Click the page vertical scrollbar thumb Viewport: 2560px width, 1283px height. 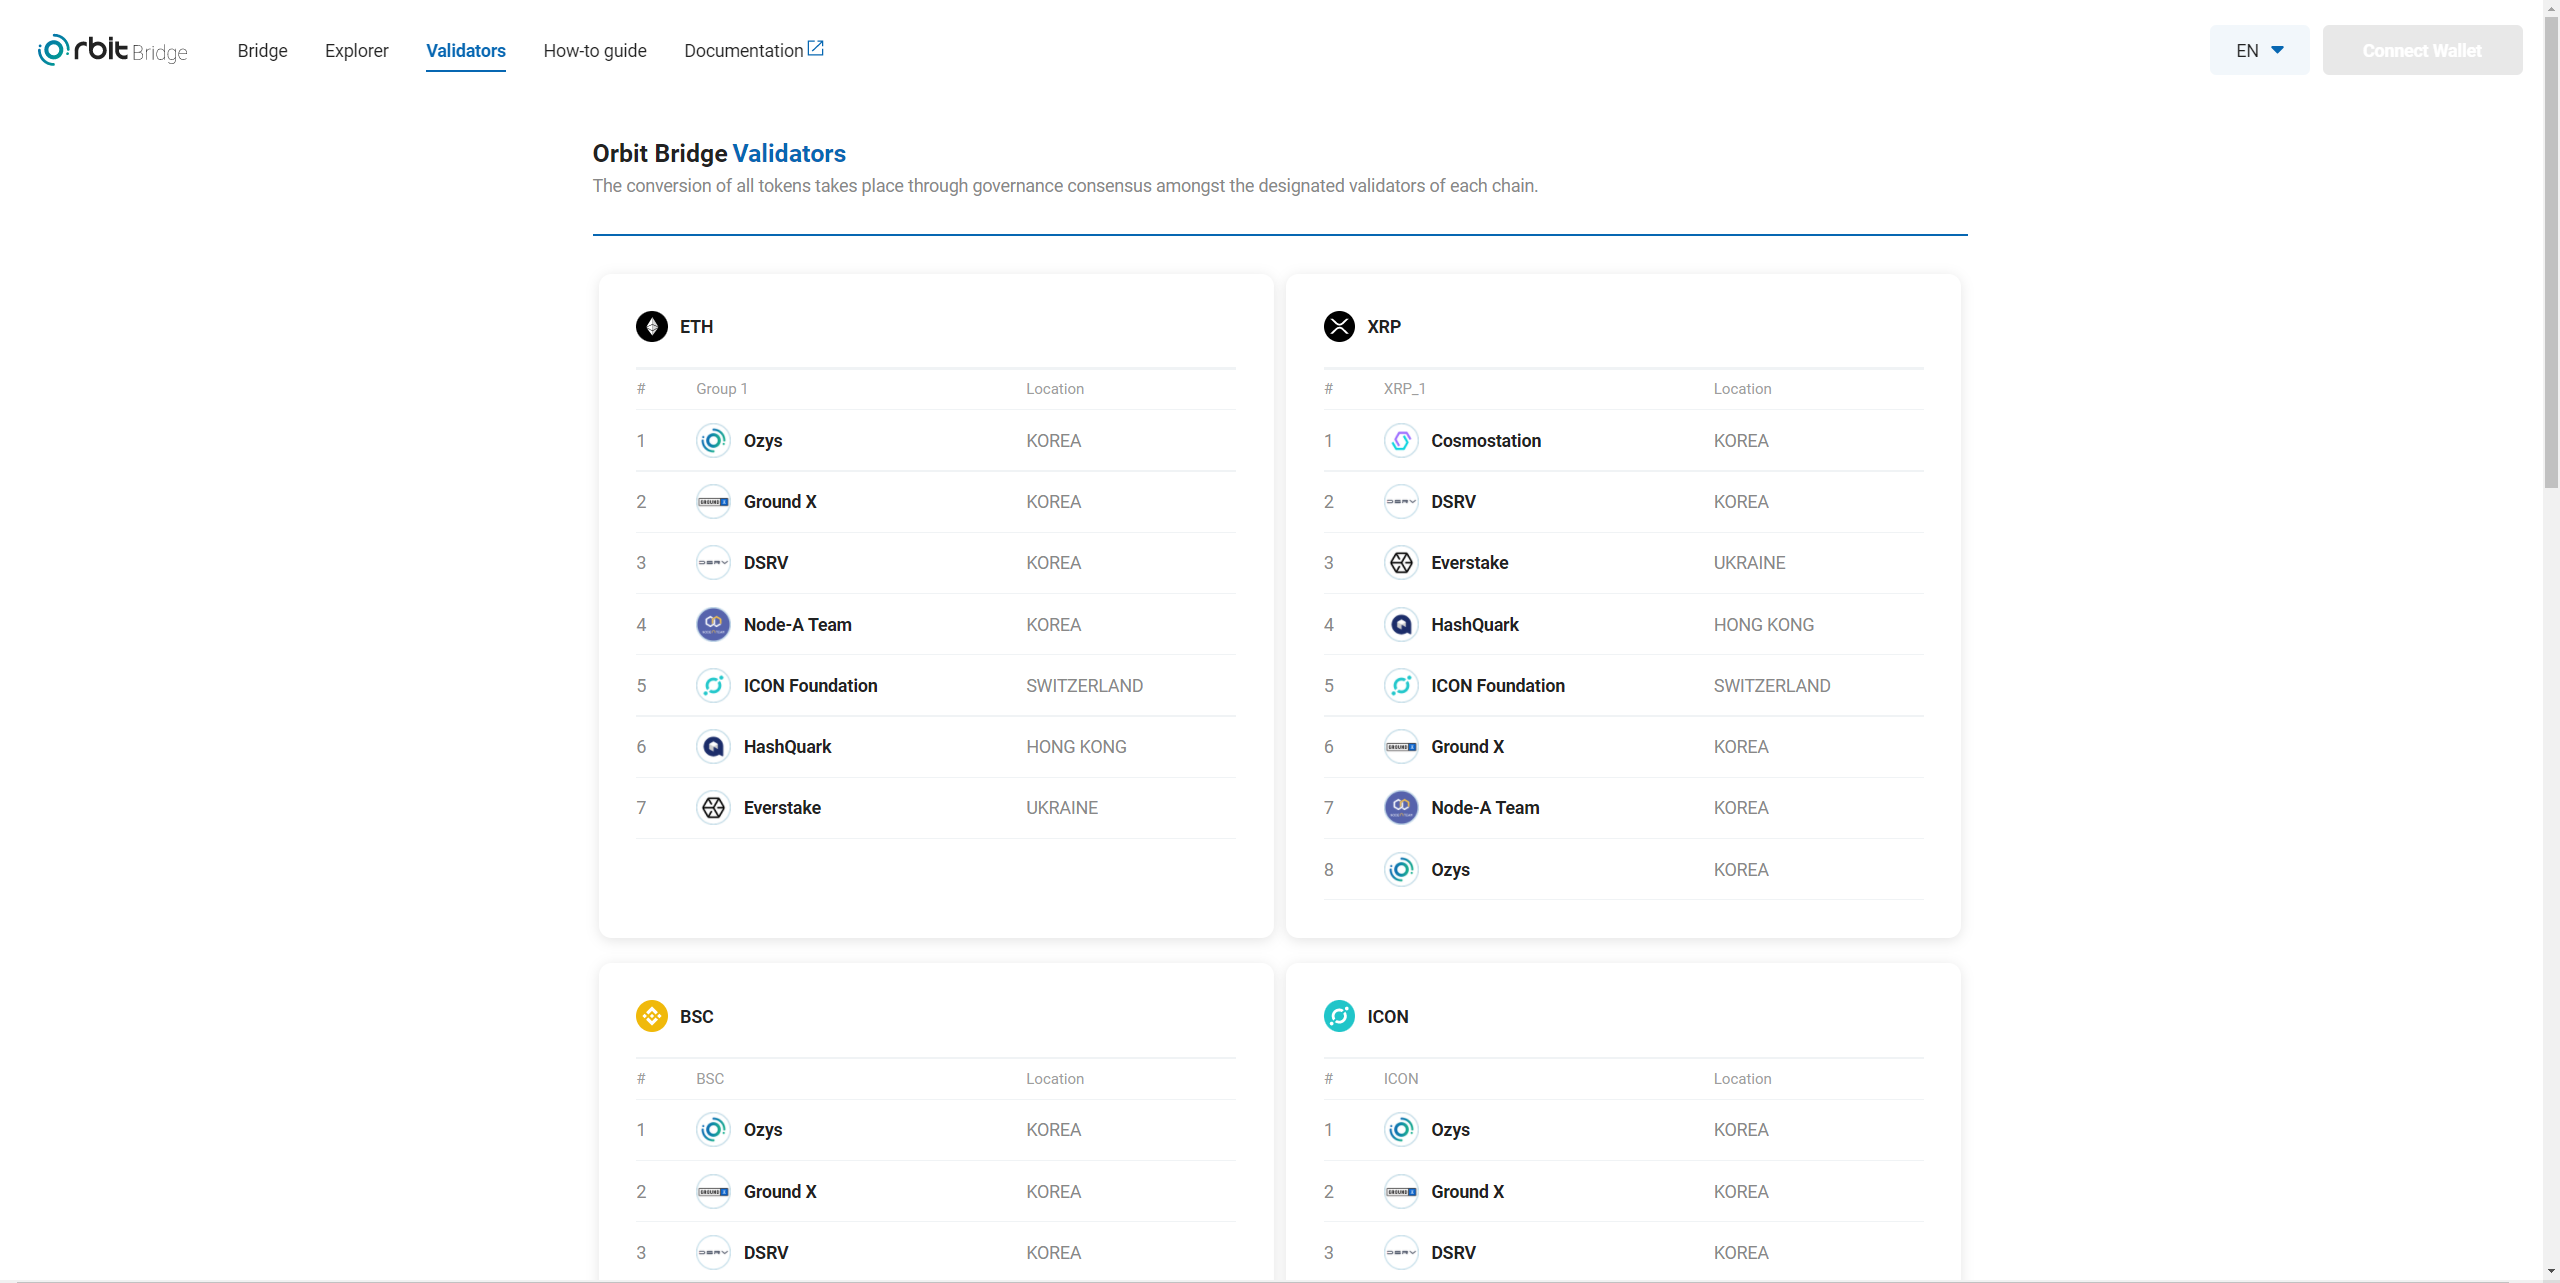pyautogui.click(x=2551, y=250)
